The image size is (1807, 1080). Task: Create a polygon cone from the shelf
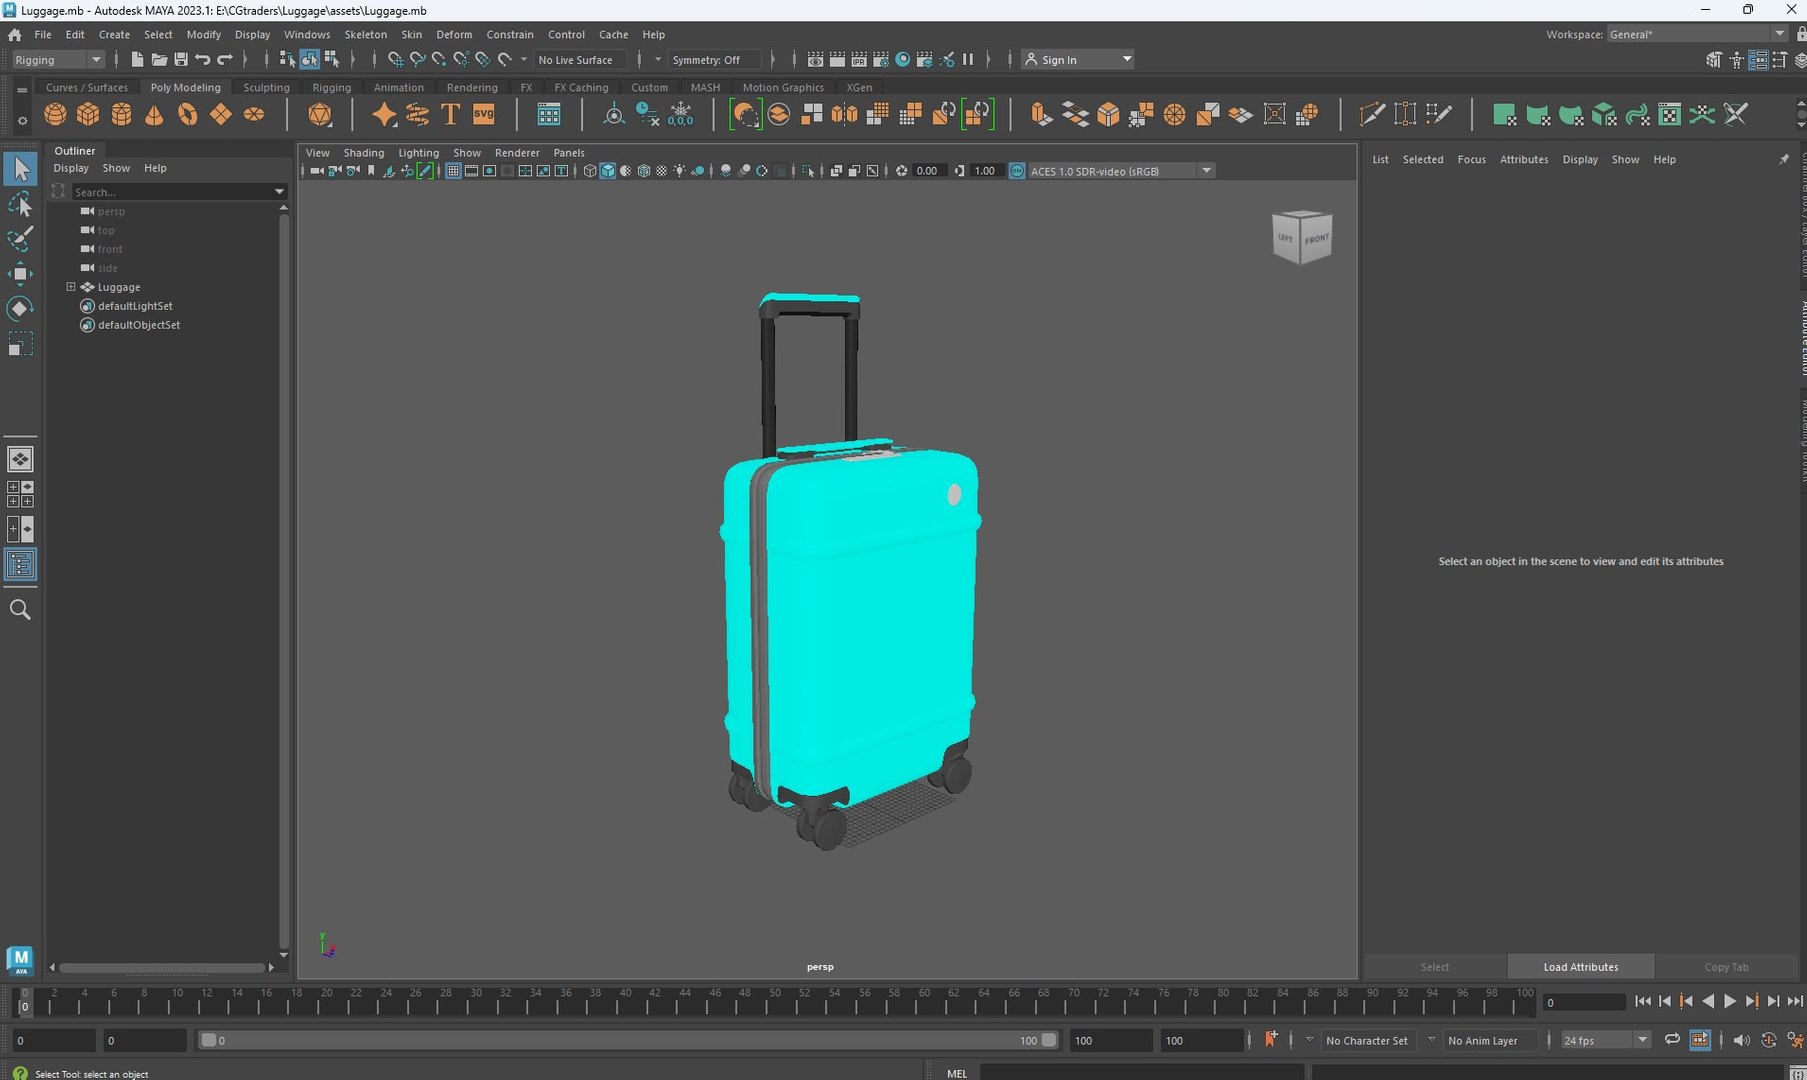(154, 114)
